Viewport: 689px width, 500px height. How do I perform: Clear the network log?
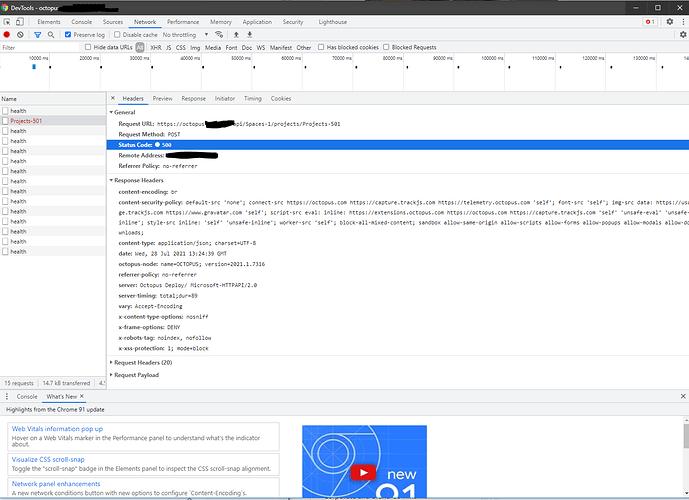(x=20, y=34)
